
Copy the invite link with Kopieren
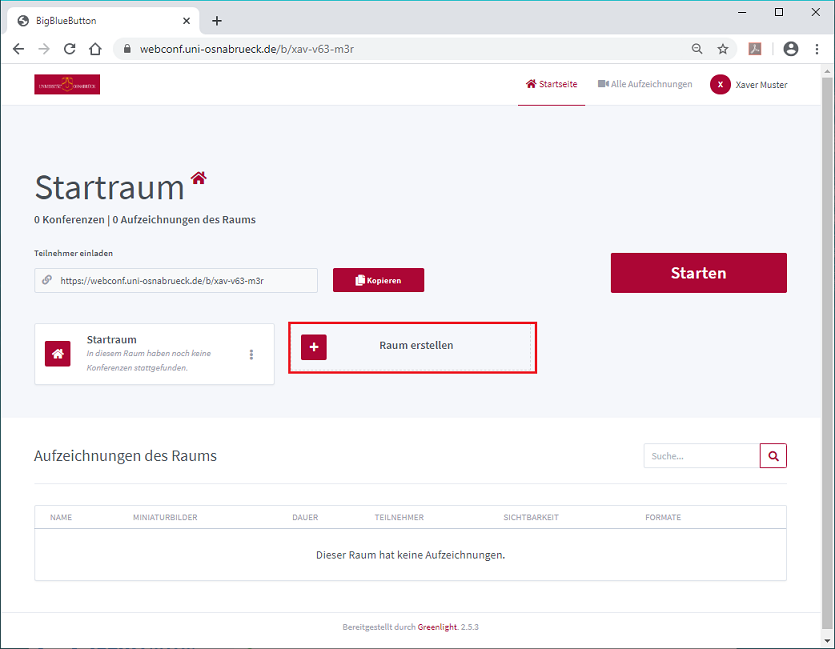(x=379, y=280)
